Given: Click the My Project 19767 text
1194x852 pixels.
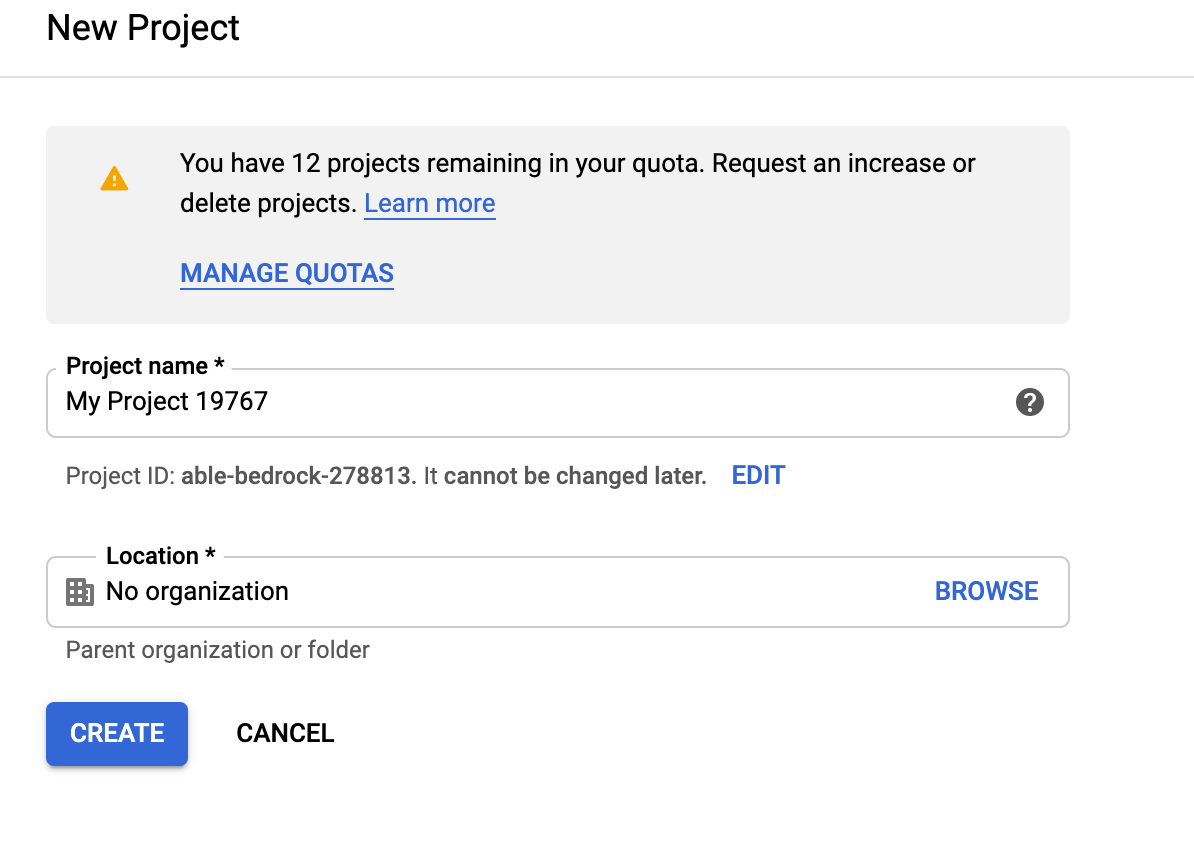Looking at the screenshot, I should point(167,402).
